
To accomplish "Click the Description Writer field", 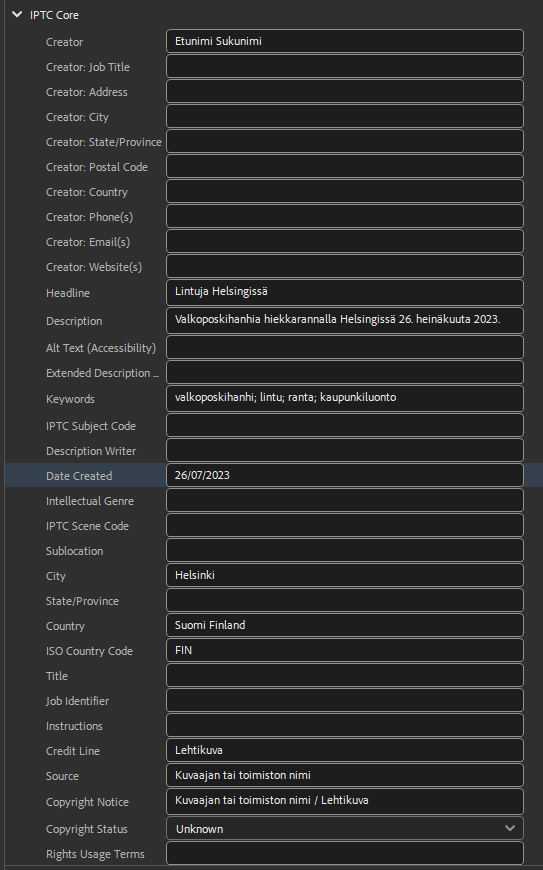I will [x=345, y=450].
